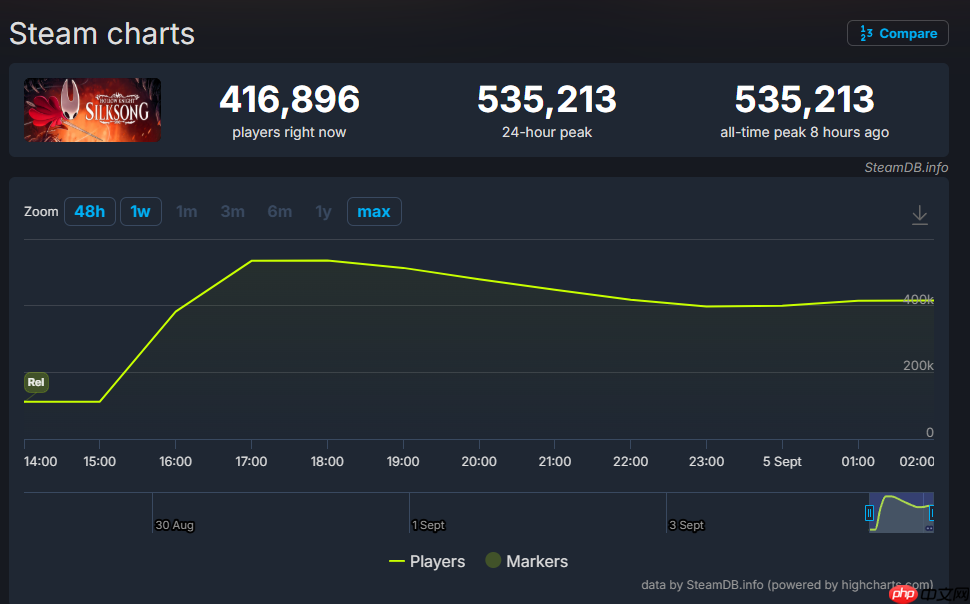Open the Silksong game thumbnail

[x=92, y=110]
